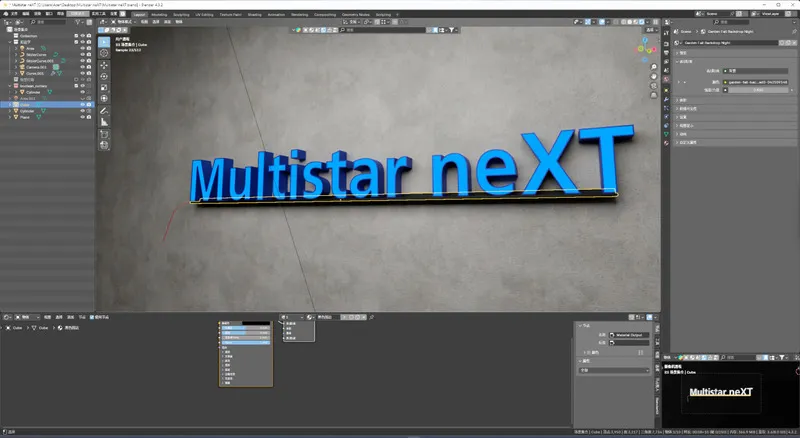The image size is (800, 438).
Task: Hide the Plane object in outliner
Action: tap(82, 117)
